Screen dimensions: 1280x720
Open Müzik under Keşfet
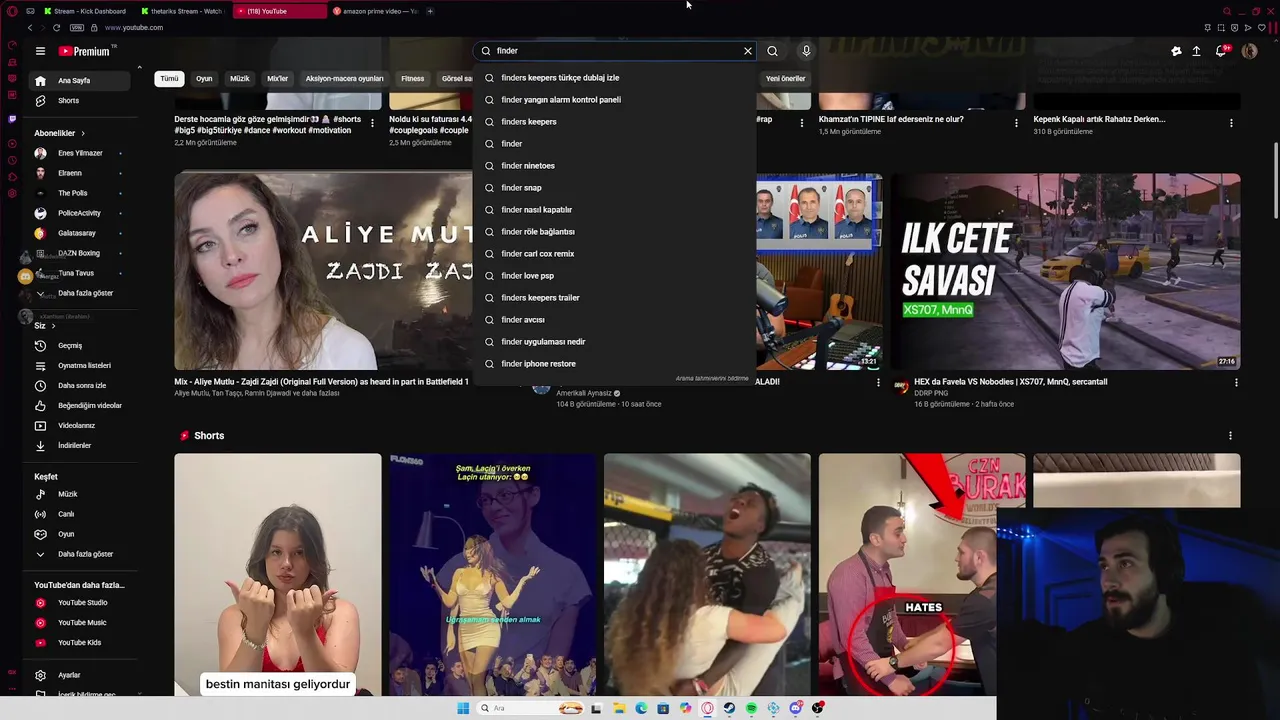[x=80, y=494]
